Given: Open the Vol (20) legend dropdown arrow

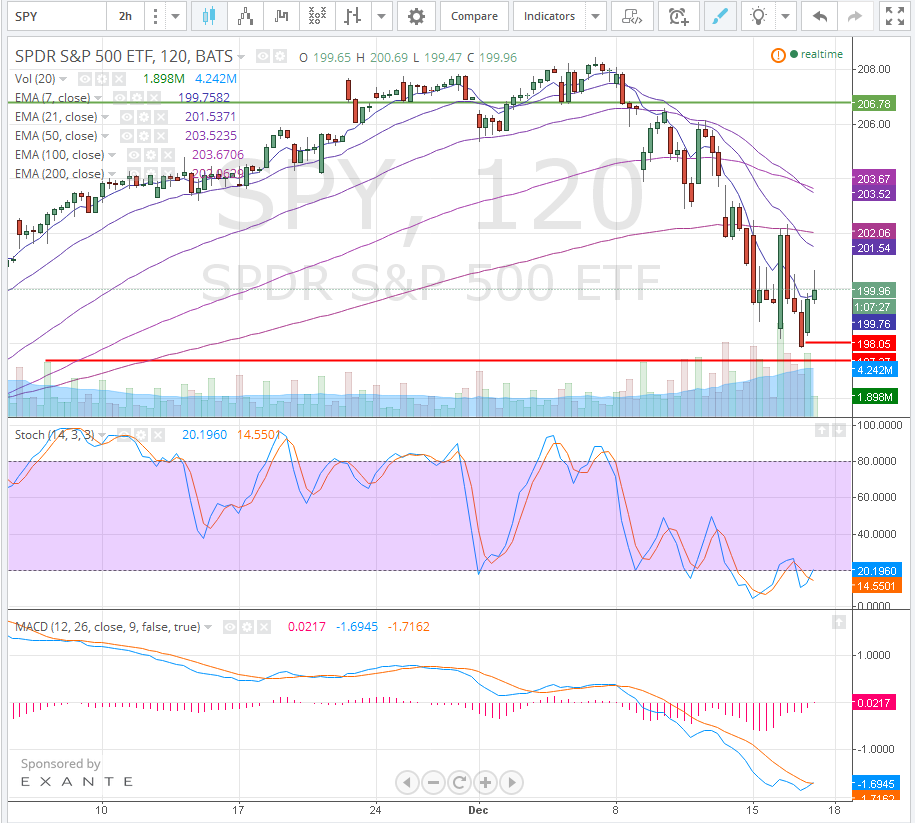Looking at the screenshot, I should [x=63, y=79].
